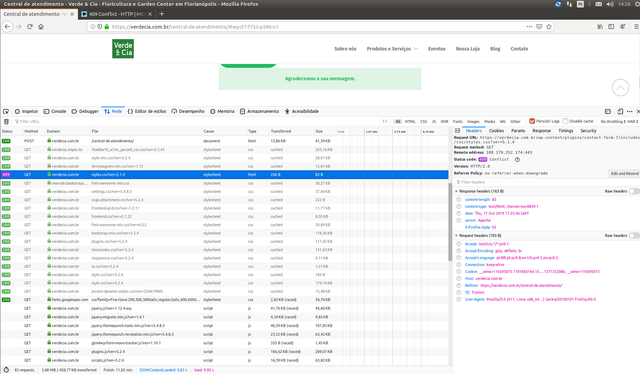Open the Timings tab
Image resolution: width=640 pixels, height=374 pixels.
click(566, 131)
